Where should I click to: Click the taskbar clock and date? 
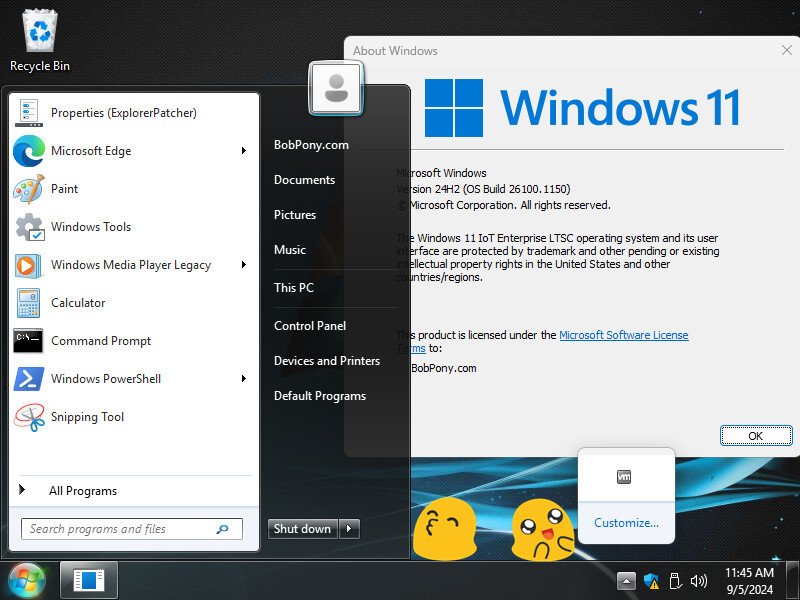(x=749, y=581)
